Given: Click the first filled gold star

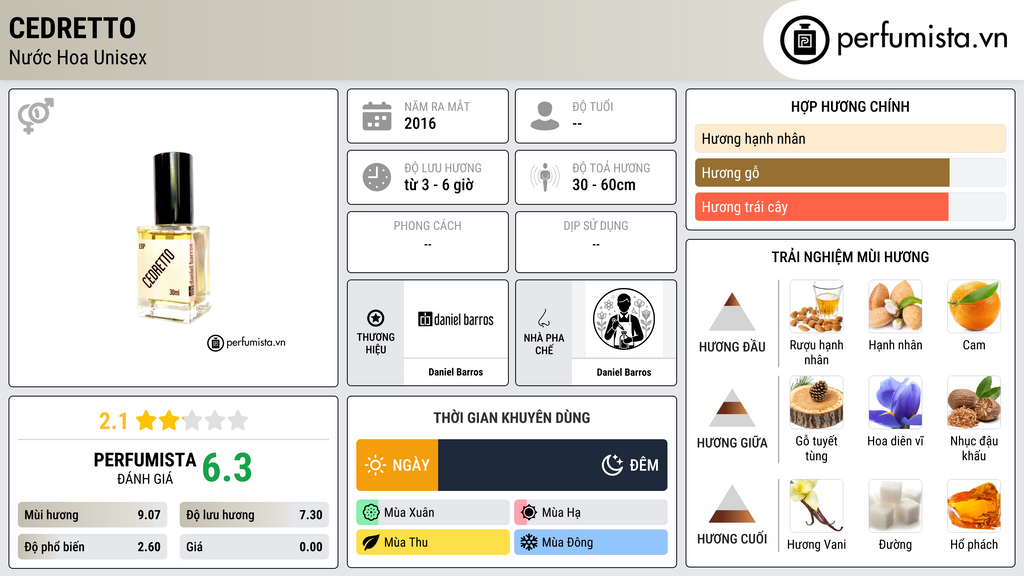Looking at the screenshot, I should (146, 420).
